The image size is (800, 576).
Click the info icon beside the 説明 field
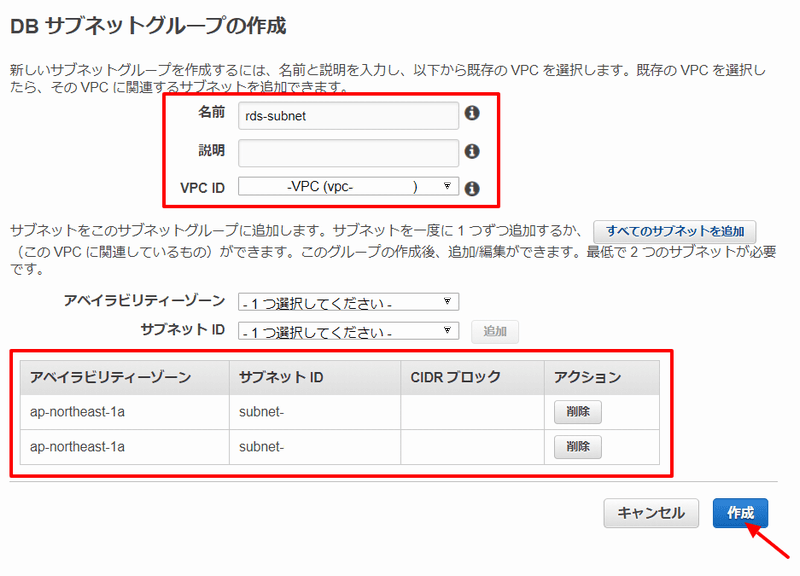(472, 151)
